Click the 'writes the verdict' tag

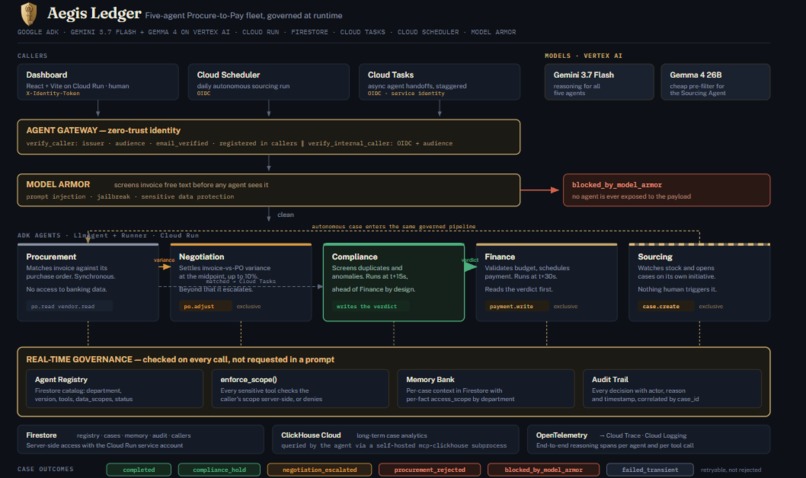click(371, 306)
